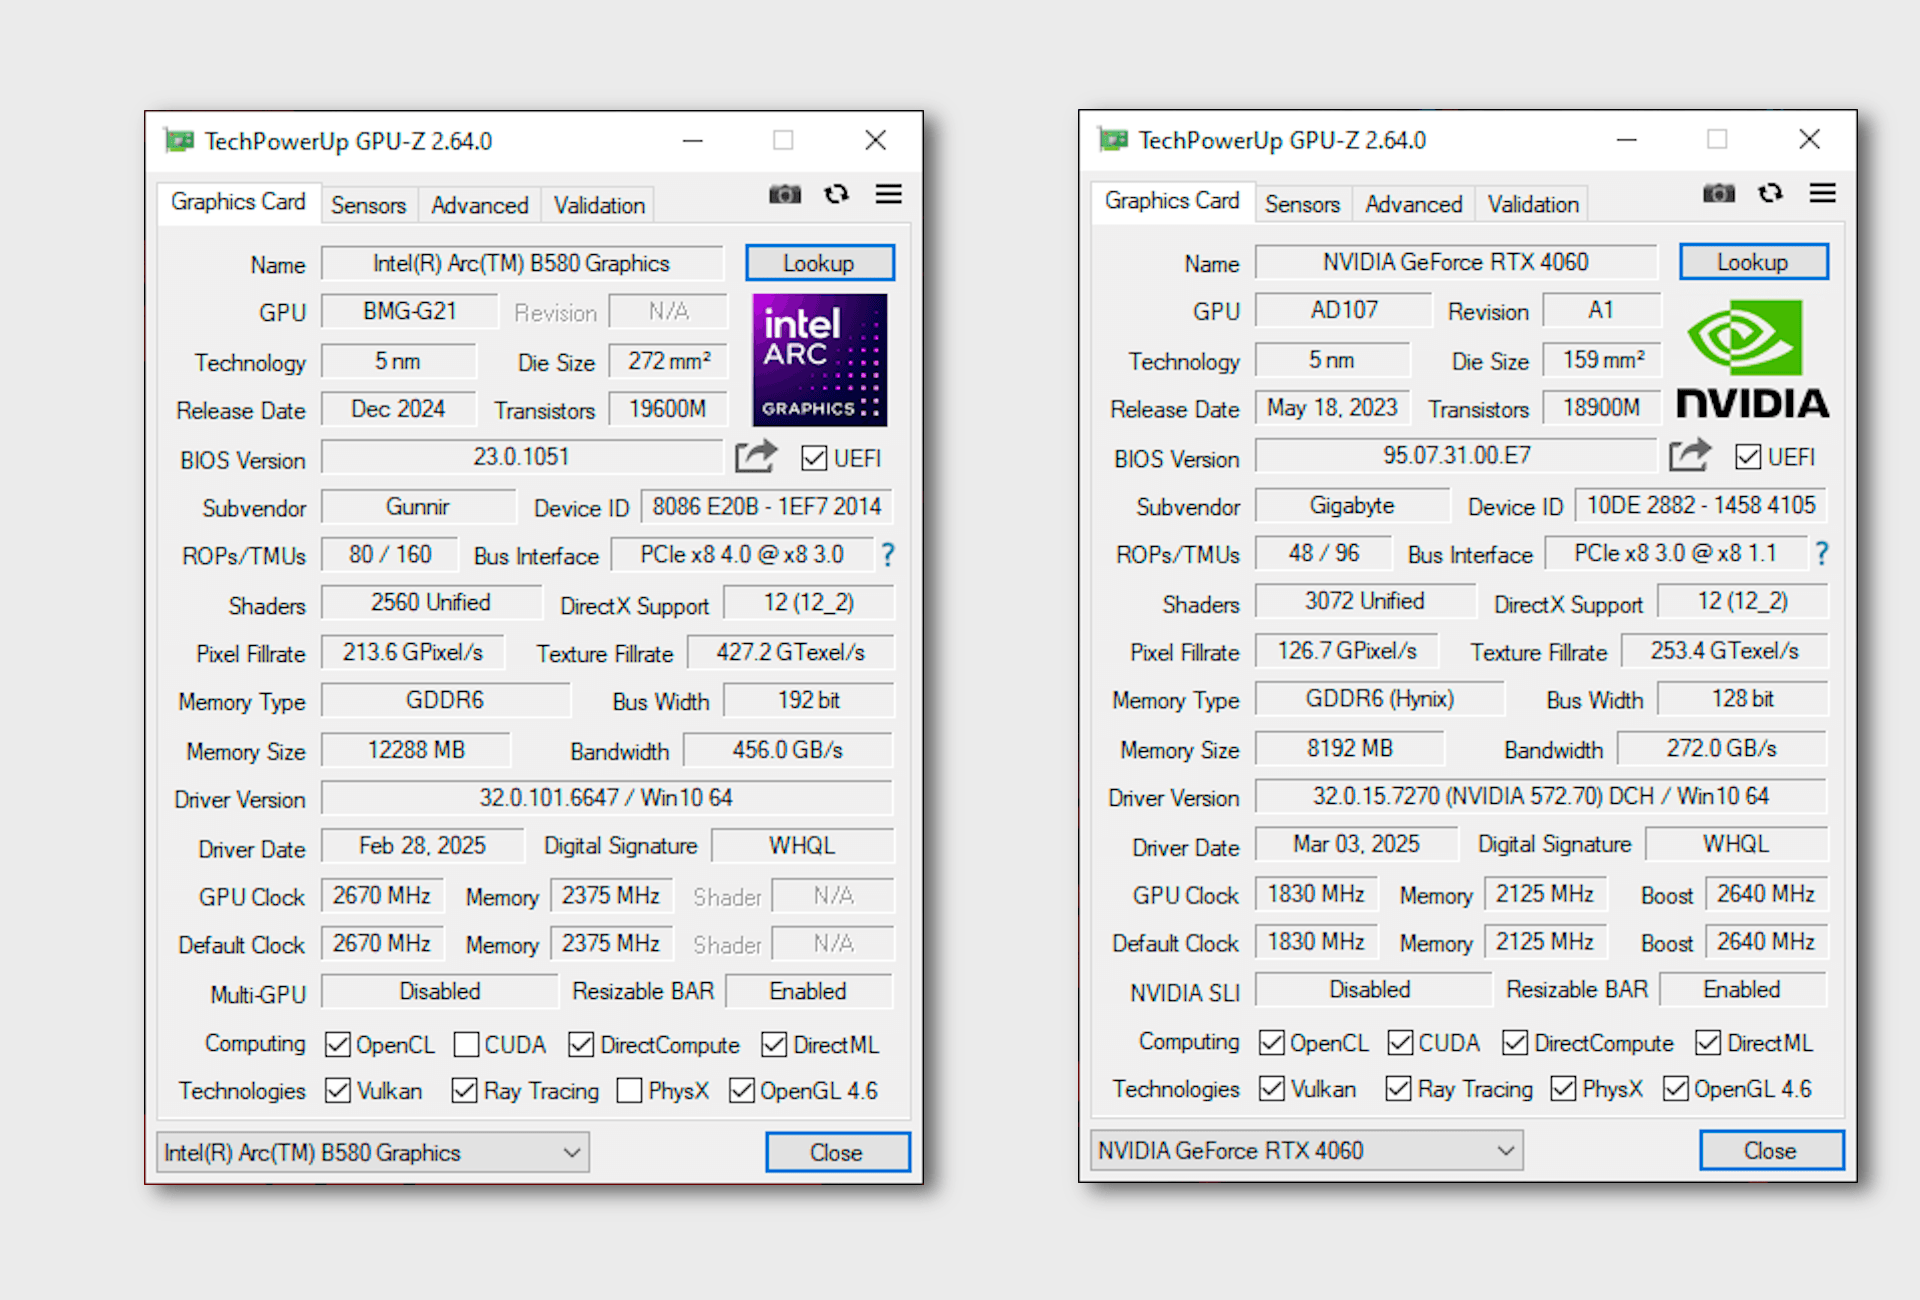This screenshot has height=1300, width=1920.
Task: Click BIOS Version field 95.07.31.00.E7
Action: pos(1456,456)
